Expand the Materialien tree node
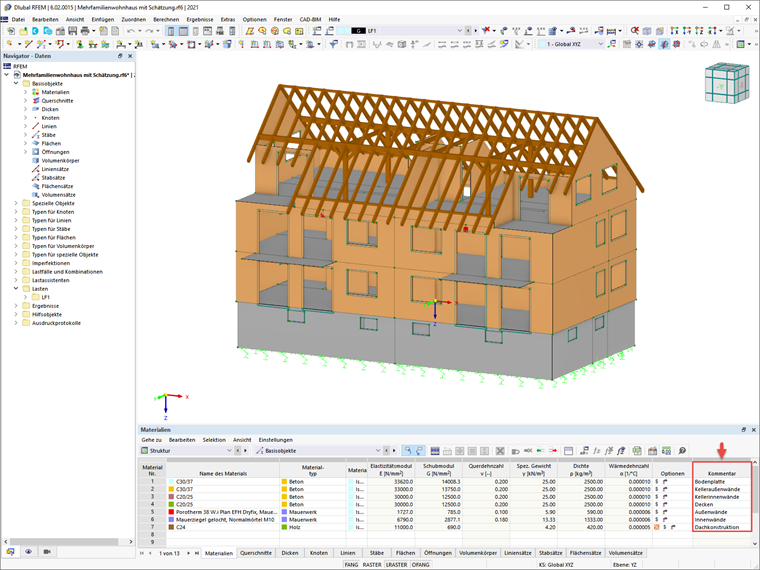This screenshot has width=760, height=570. point(25,92)
